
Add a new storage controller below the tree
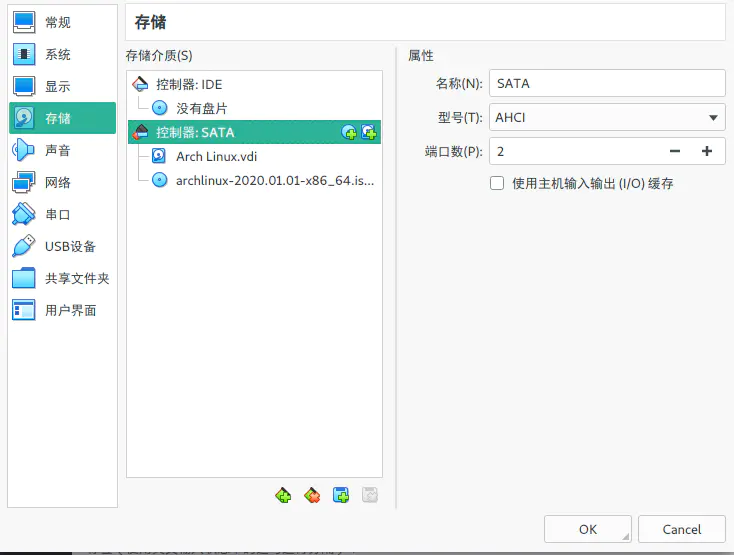pyautogui.click(x=283, y=495)
